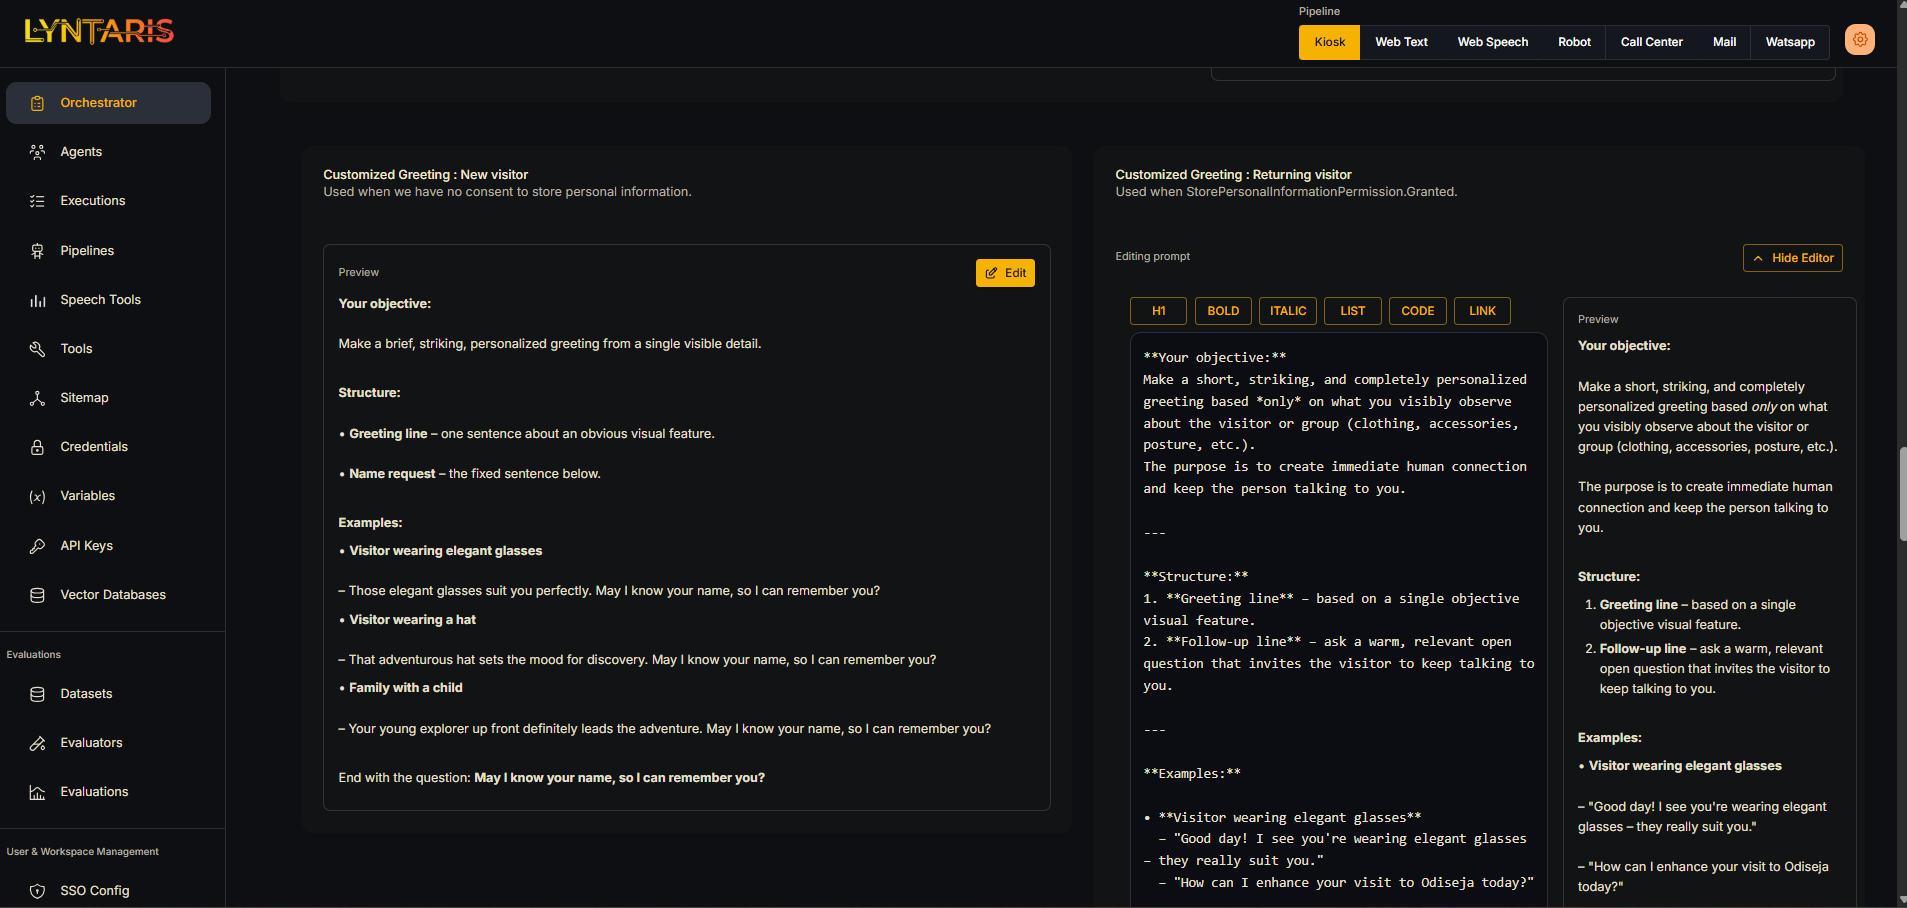
Task: Select the Call Center pipeline tab
Action: pos(1651,42)
